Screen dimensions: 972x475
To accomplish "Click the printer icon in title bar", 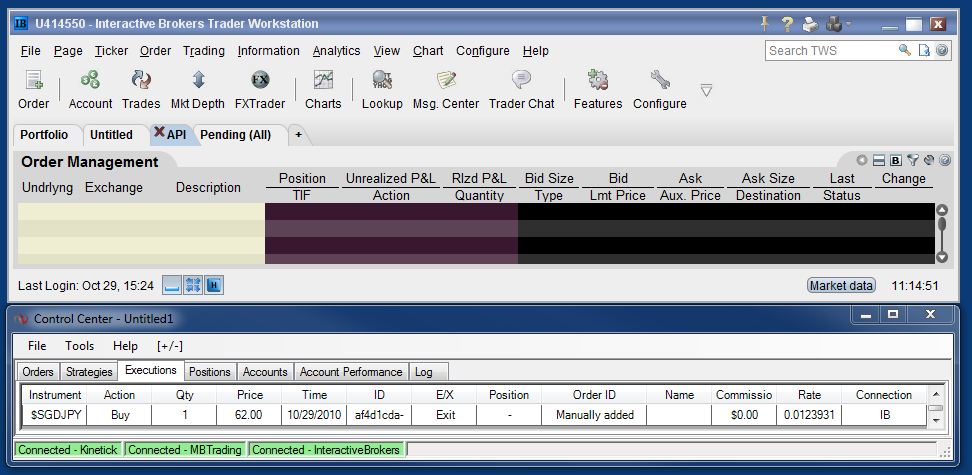I will click(810, 24).
